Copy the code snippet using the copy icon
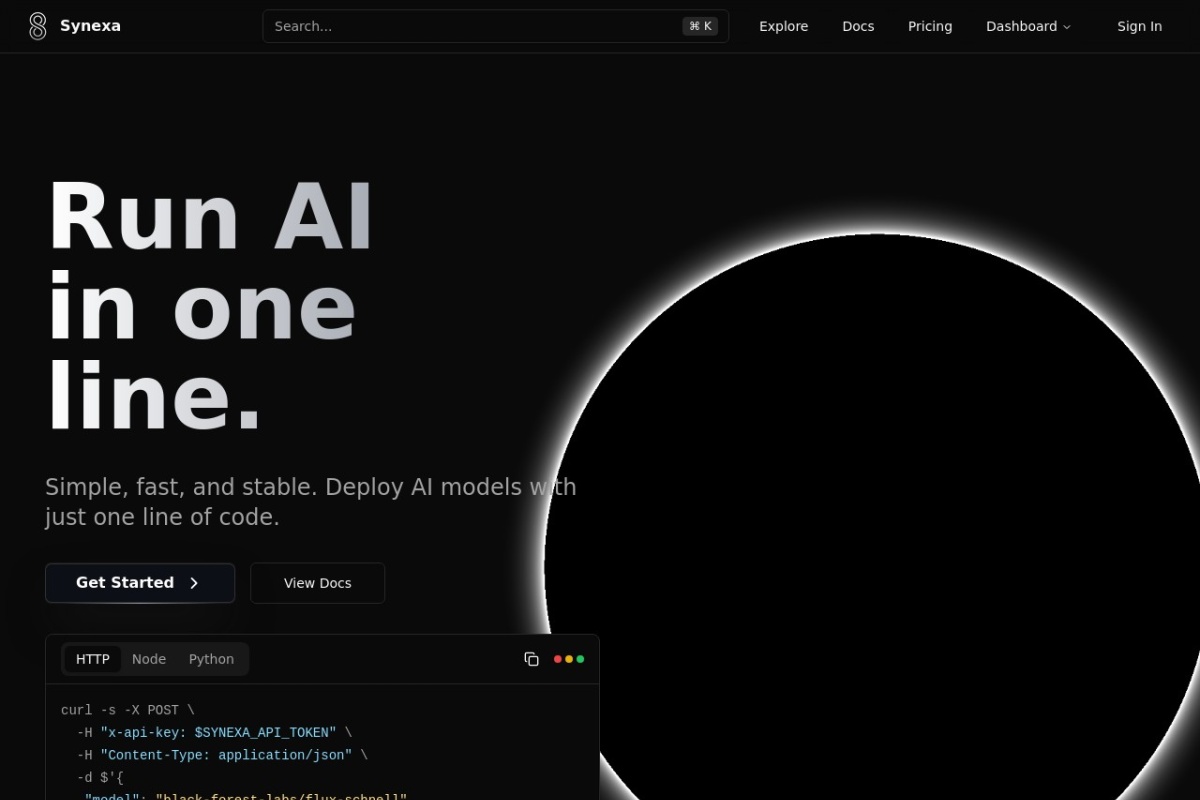 [532, 659]
